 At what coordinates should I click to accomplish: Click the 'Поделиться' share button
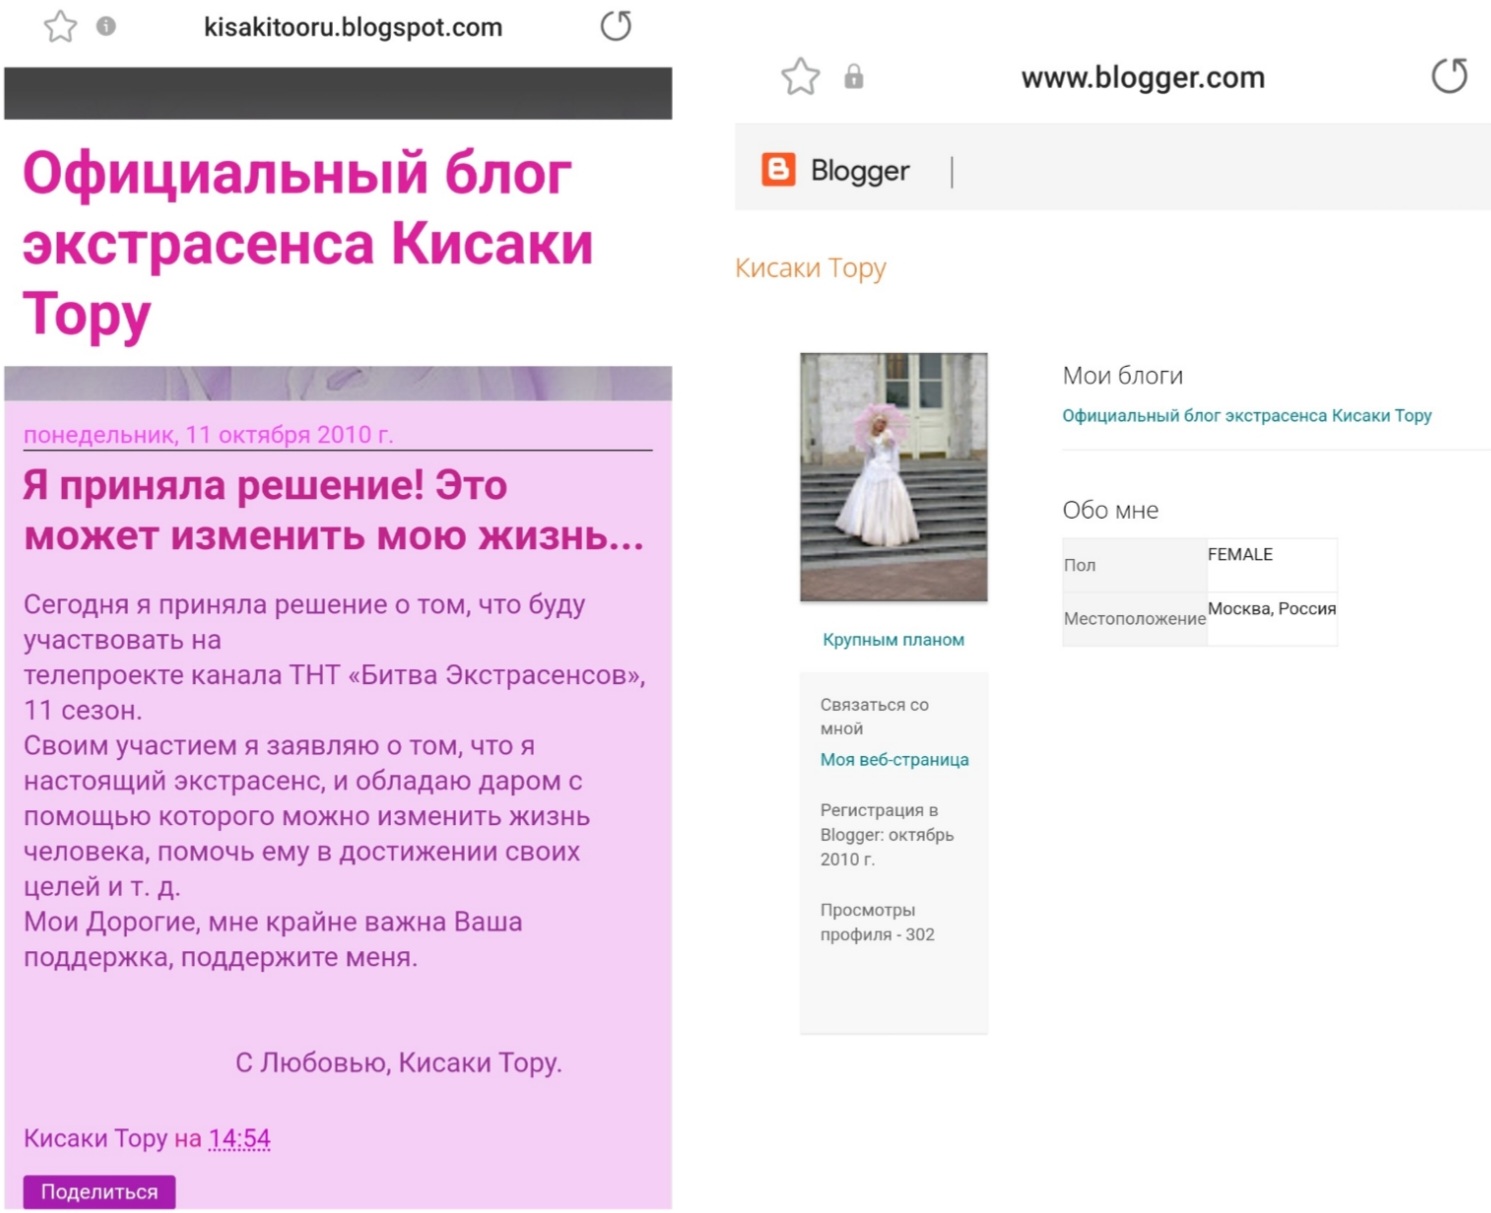tap(99, 1191)
